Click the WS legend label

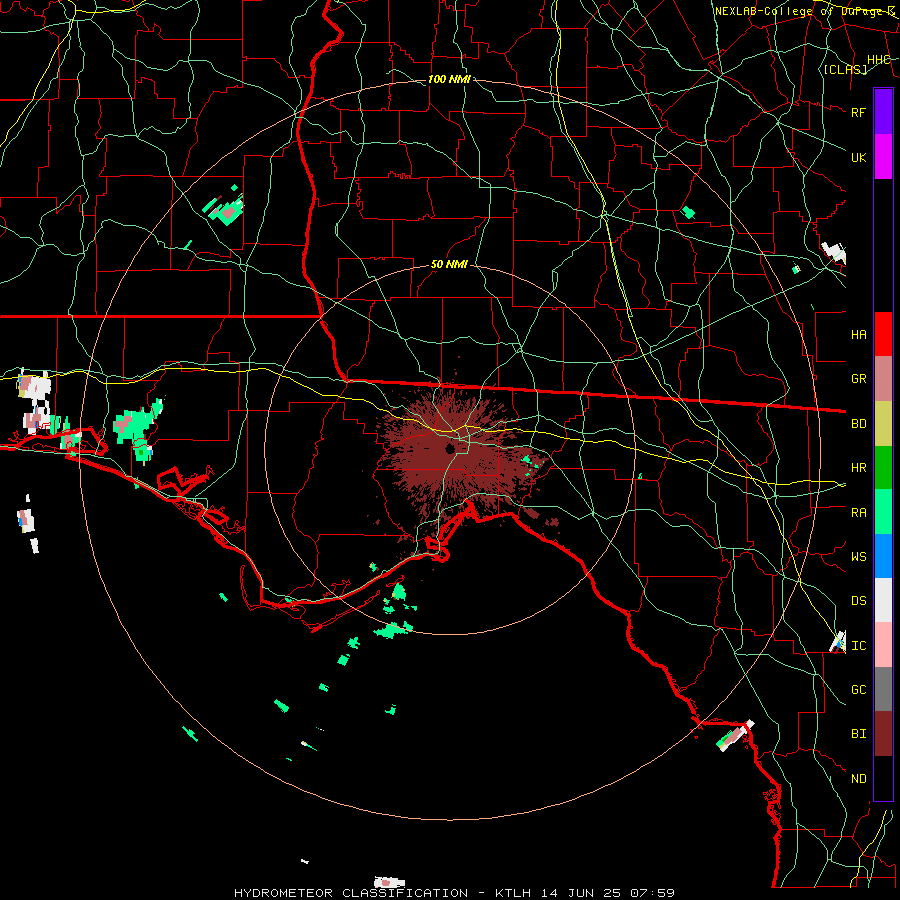[x=858, y=557]
